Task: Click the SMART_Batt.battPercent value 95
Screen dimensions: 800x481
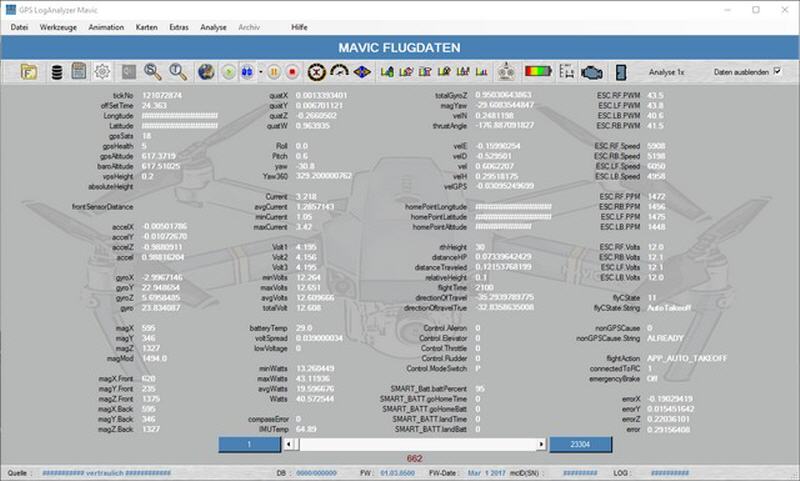Action: [480, 389]
